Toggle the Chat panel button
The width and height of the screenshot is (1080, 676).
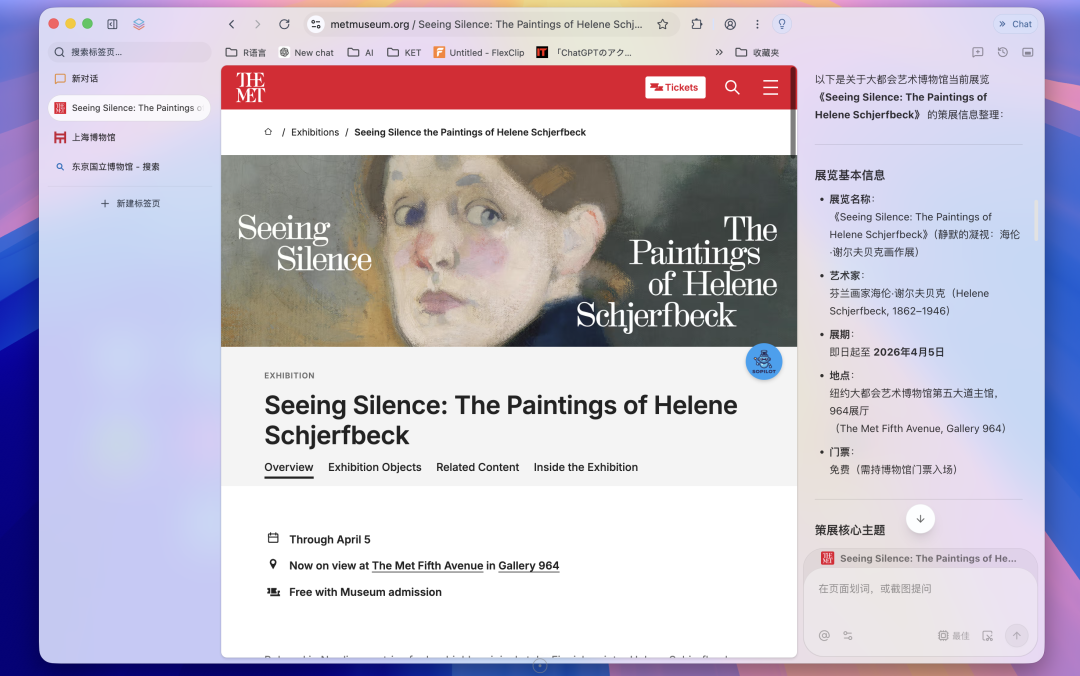[1015, 24]
